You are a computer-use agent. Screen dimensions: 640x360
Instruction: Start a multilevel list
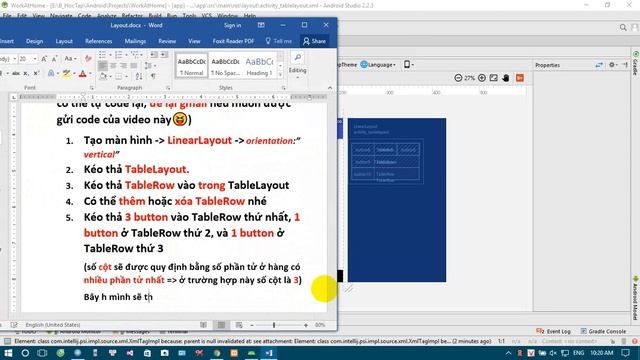click(x=135, y=55)
